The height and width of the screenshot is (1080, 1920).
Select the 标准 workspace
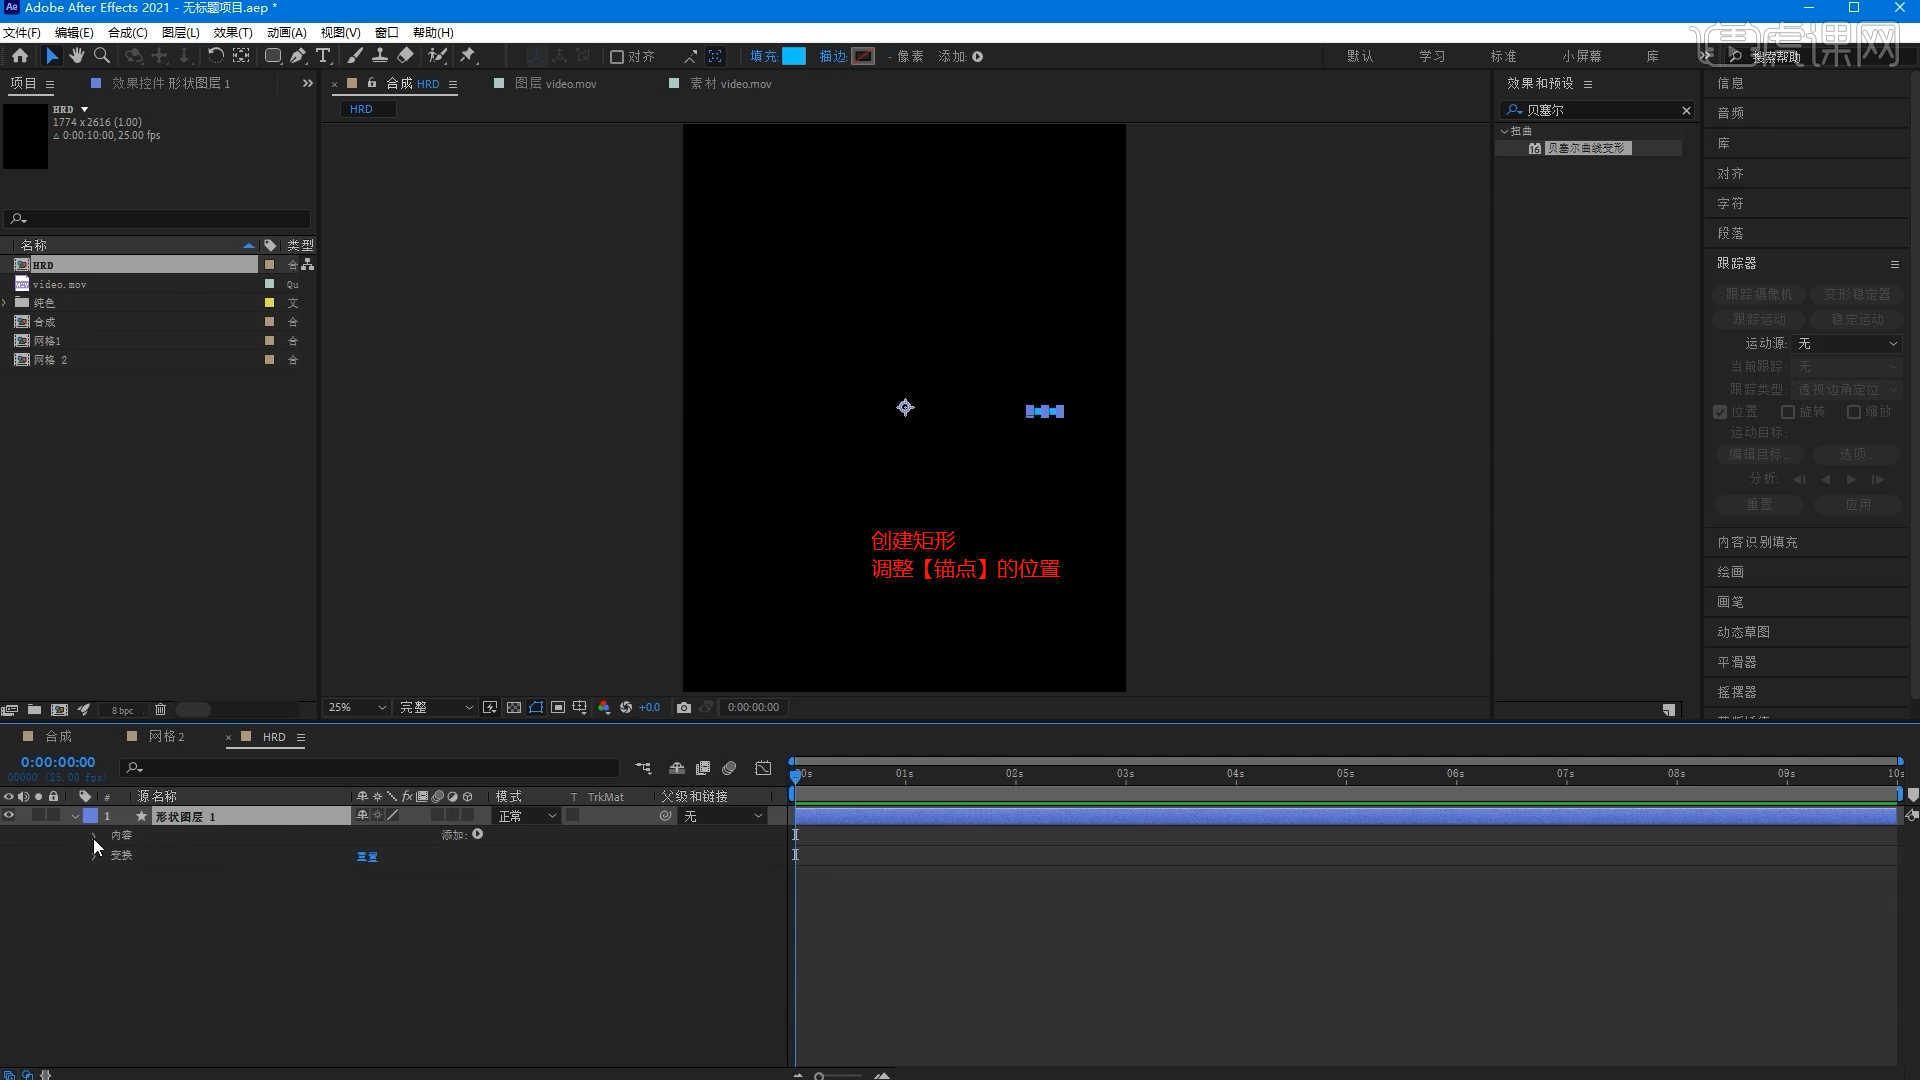(x=1503, y=56)
